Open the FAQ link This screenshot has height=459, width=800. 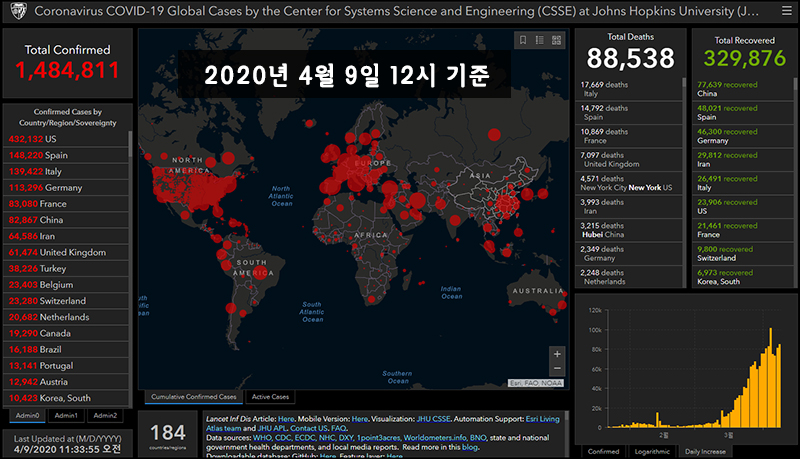[x=339, y=428]
